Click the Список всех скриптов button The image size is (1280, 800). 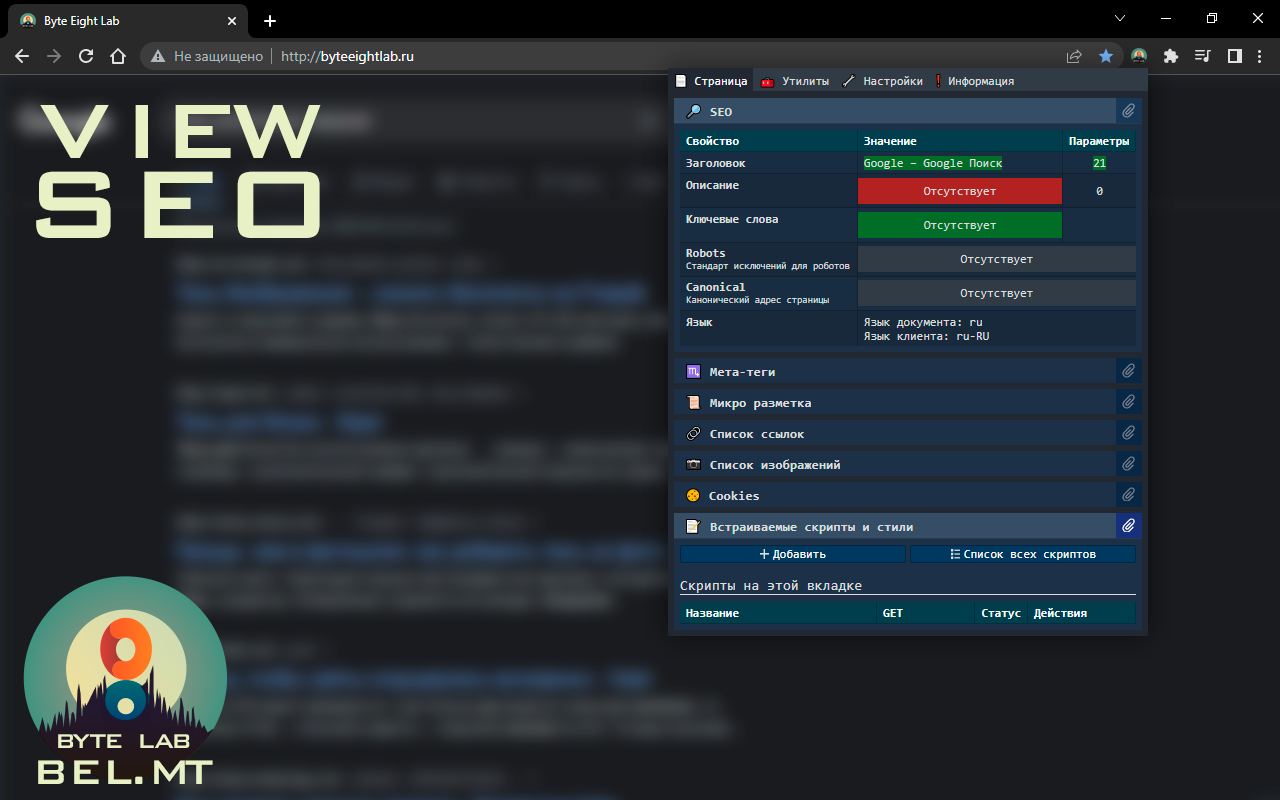[1022, 554]
